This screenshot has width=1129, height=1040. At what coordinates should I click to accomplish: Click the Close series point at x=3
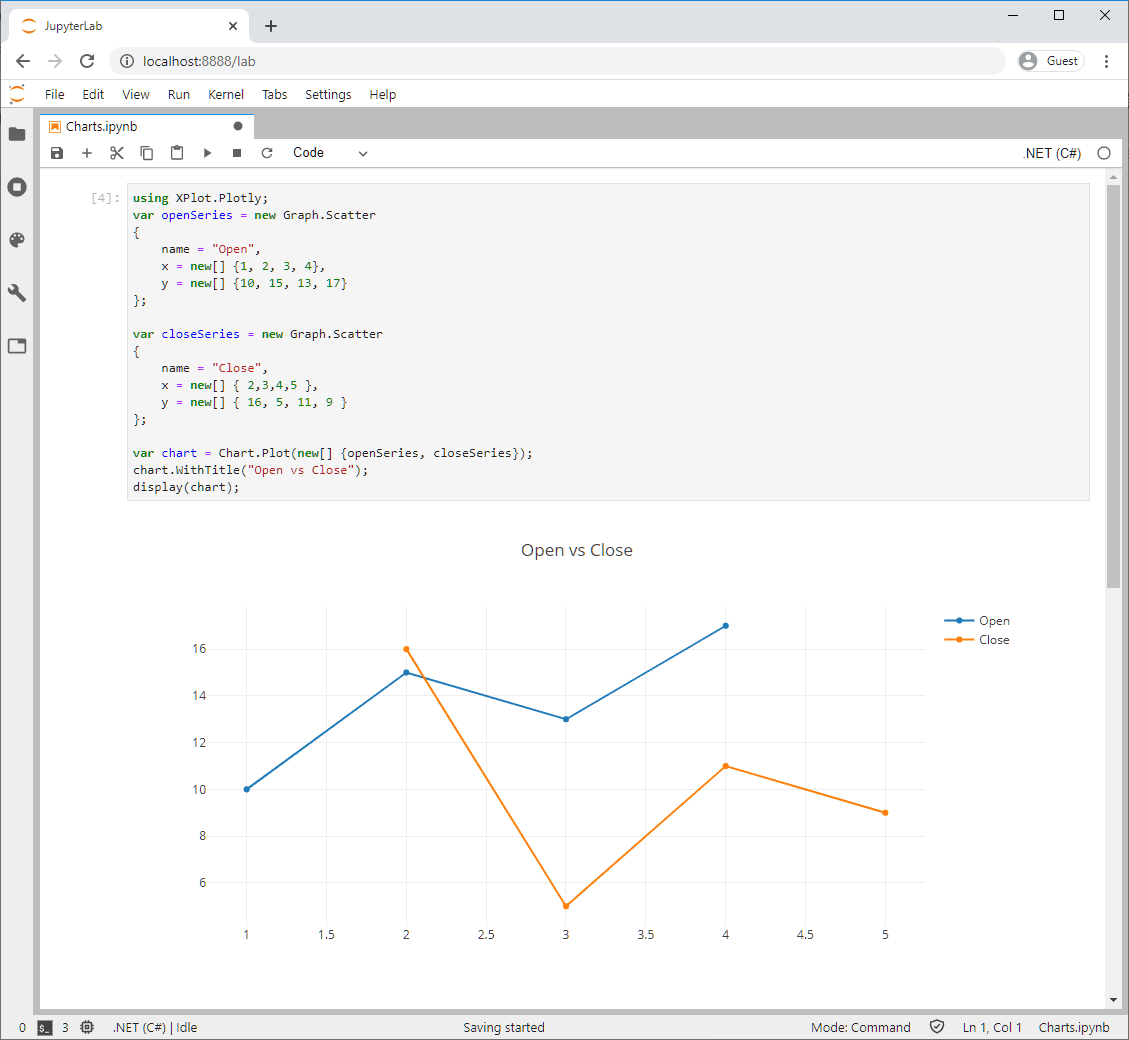pos(566,906)
